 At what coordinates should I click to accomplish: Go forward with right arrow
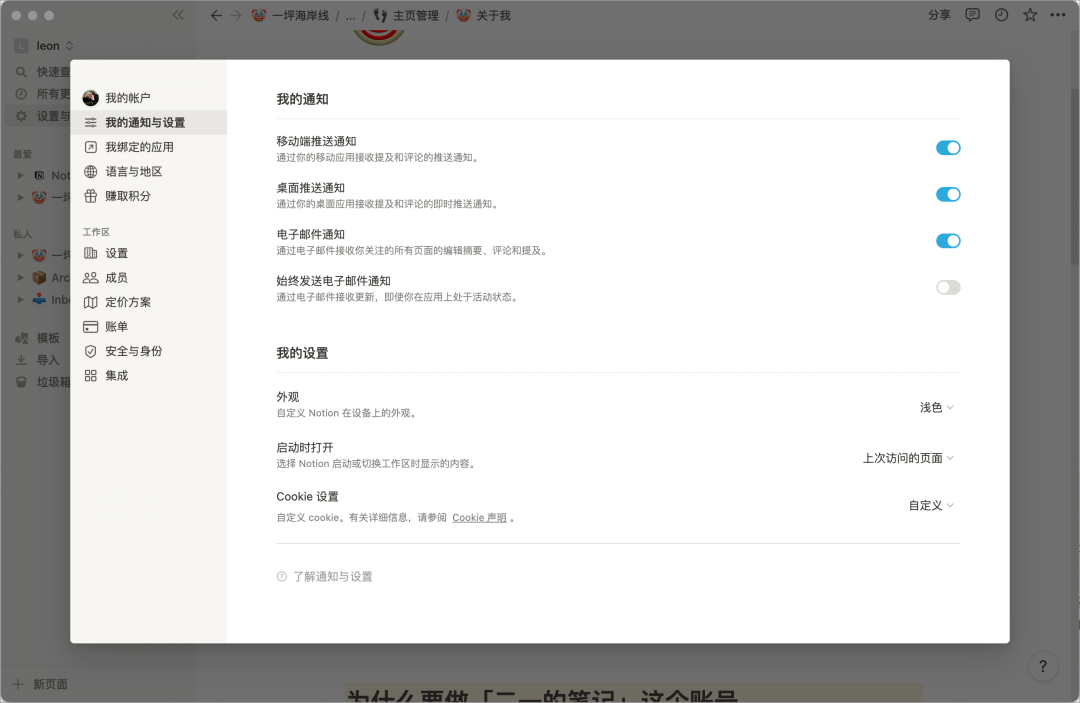pyautogui.click(x=236, y=15)
